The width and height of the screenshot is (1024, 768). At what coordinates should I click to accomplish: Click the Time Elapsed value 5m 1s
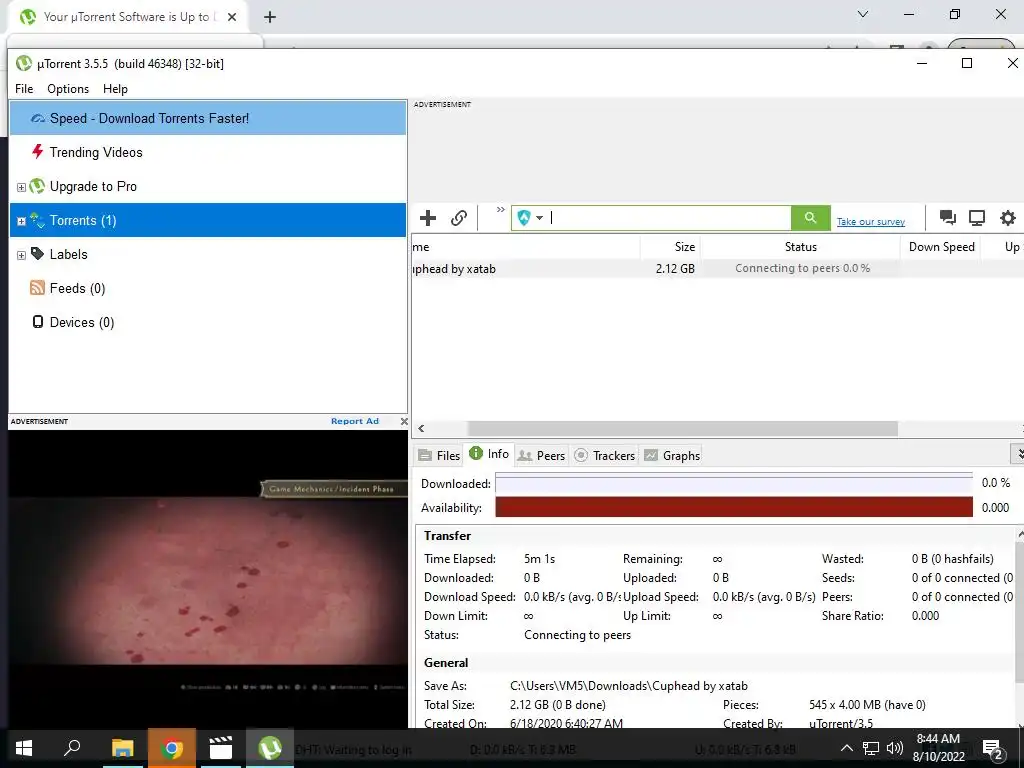(x=539, y=559)
